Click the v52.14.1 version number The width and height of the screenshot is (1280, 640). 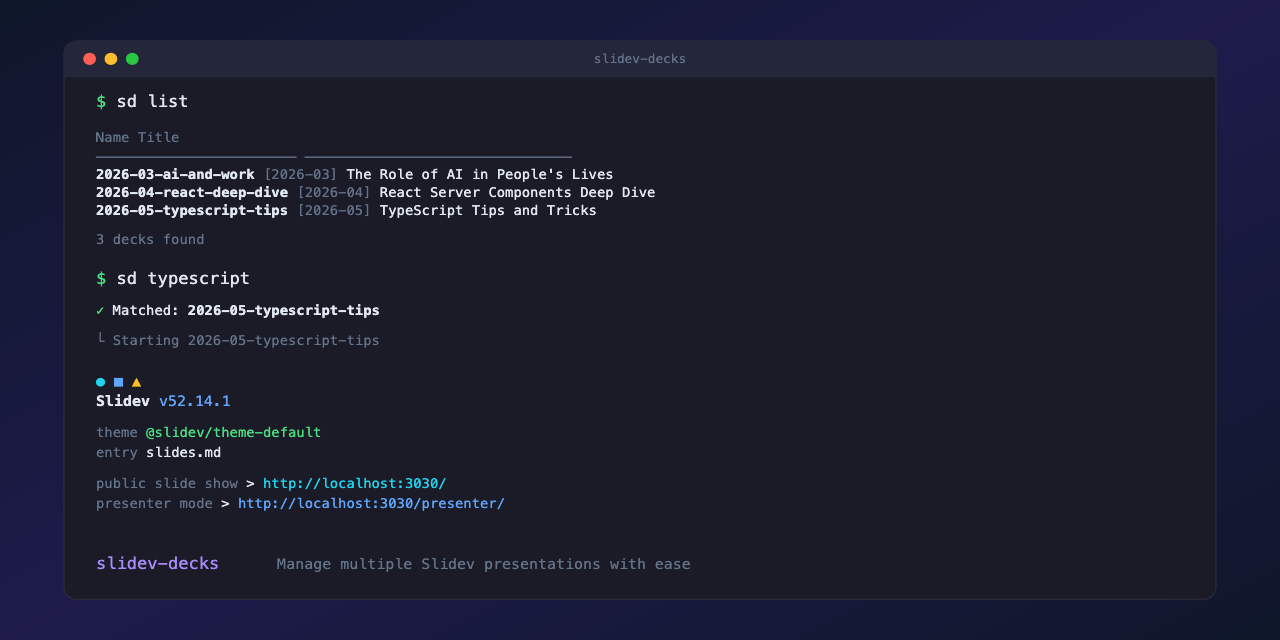(x=195, y=401)
